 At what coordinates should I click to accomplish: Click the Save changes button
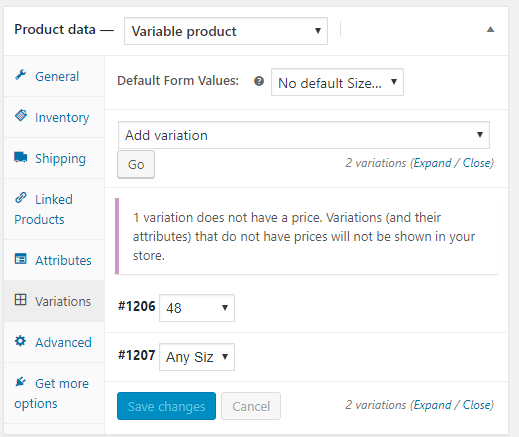pyautogui.click(x=166, y=406)
